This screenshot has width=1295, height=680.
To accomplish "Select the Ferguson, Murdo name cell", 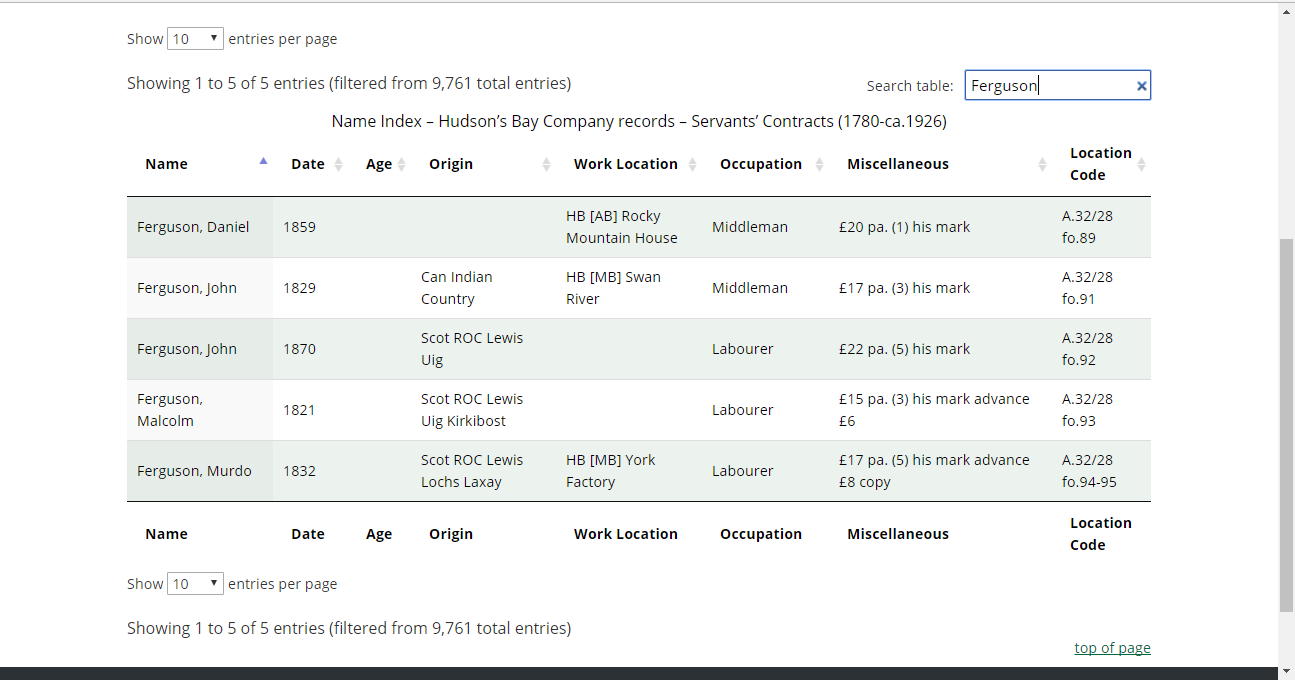I will [194, 471].
